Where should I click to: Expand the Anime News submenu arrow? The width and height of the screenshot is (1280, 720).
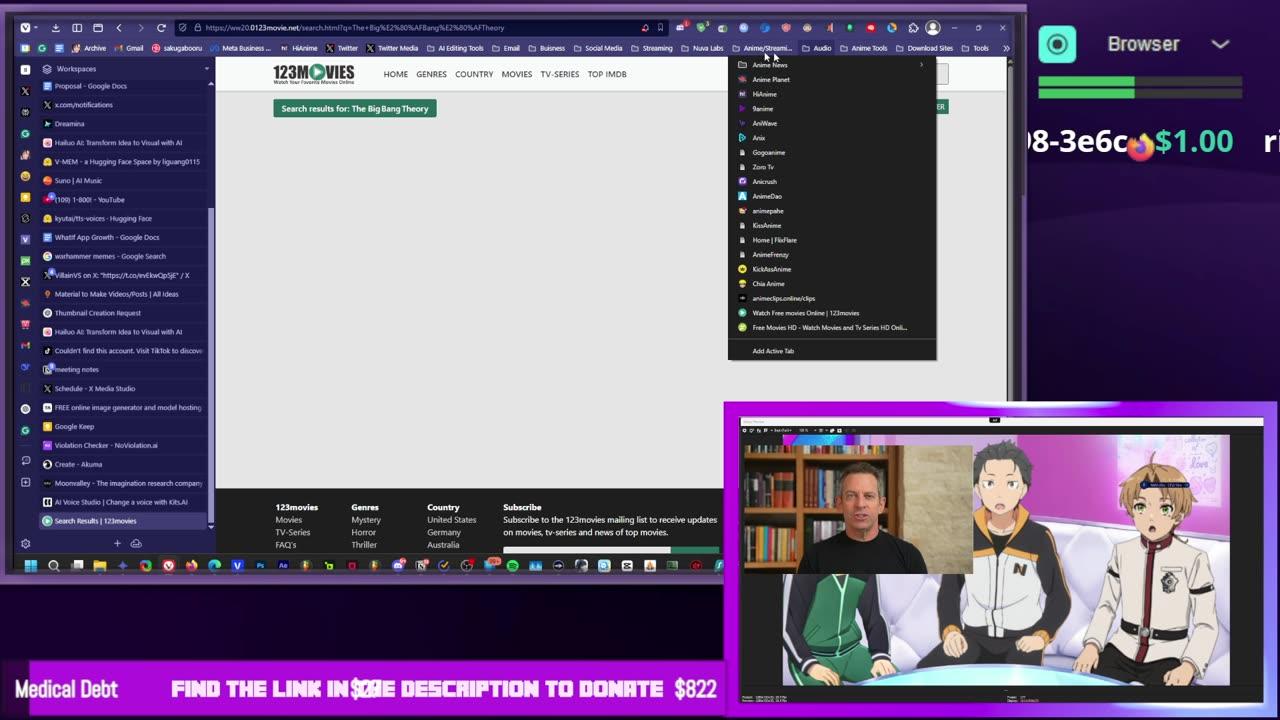click(921, 65)
